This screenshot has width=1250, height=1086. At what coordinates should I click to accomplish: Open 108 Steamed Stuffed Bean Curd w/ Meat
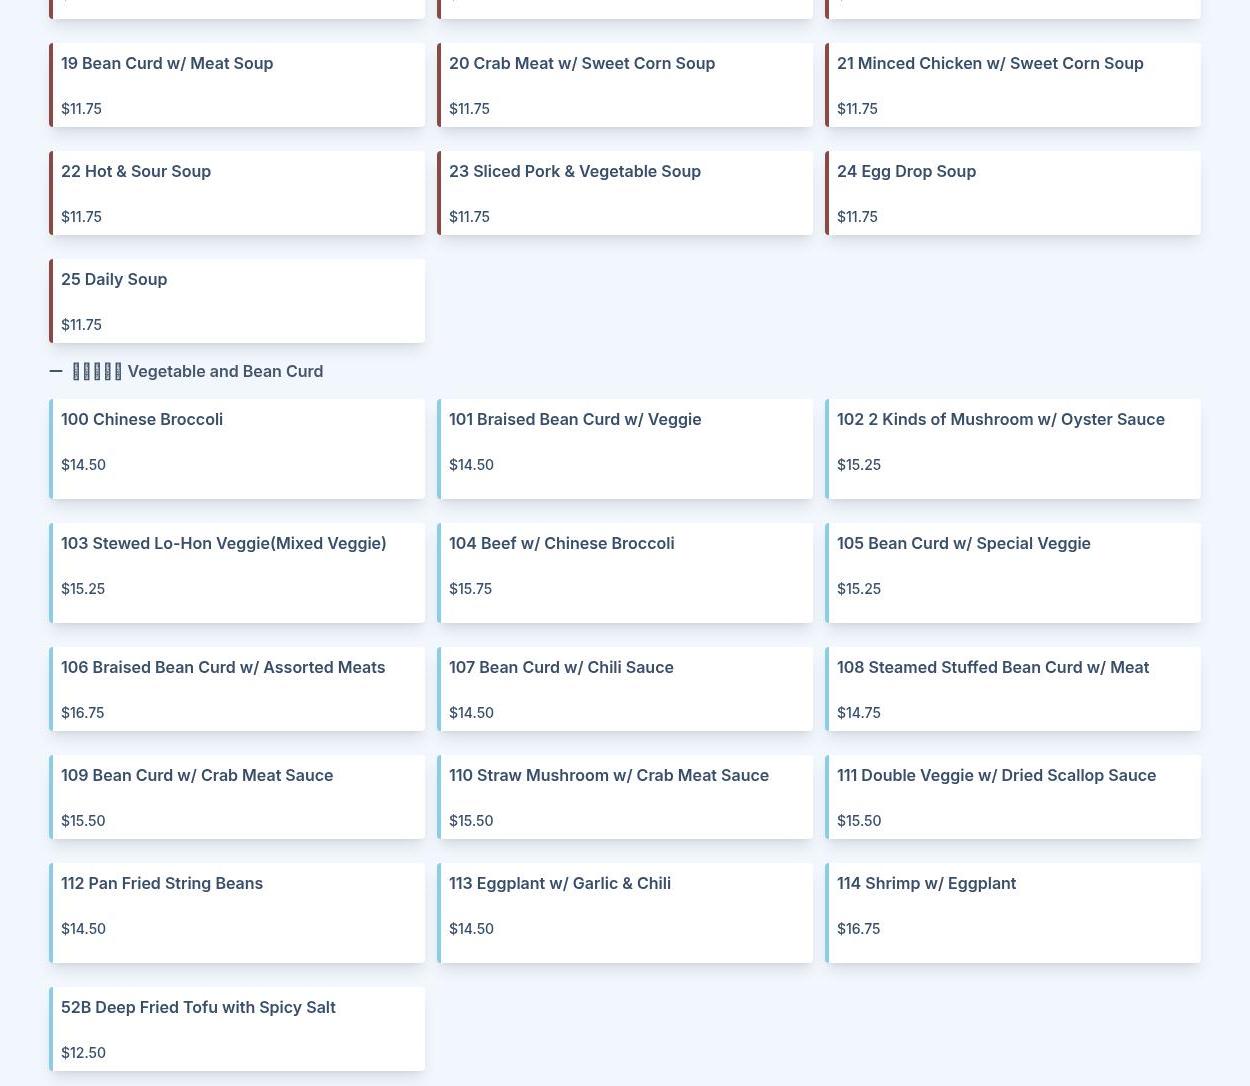[x=1013, y=689]
